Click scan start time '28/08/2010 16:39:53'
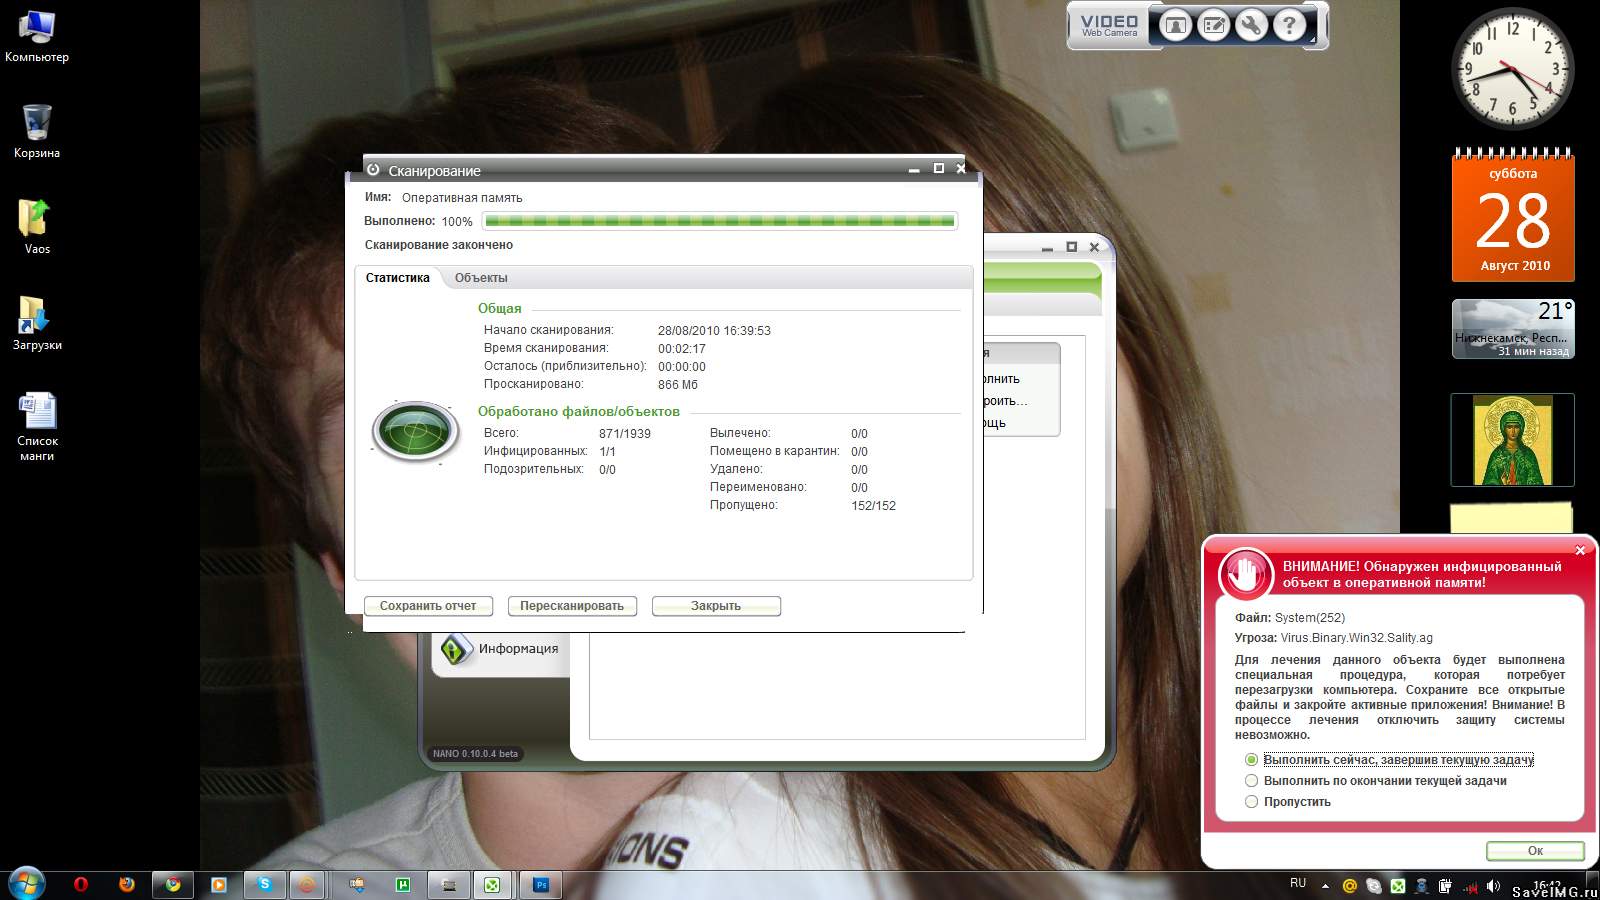 [714, 331]
